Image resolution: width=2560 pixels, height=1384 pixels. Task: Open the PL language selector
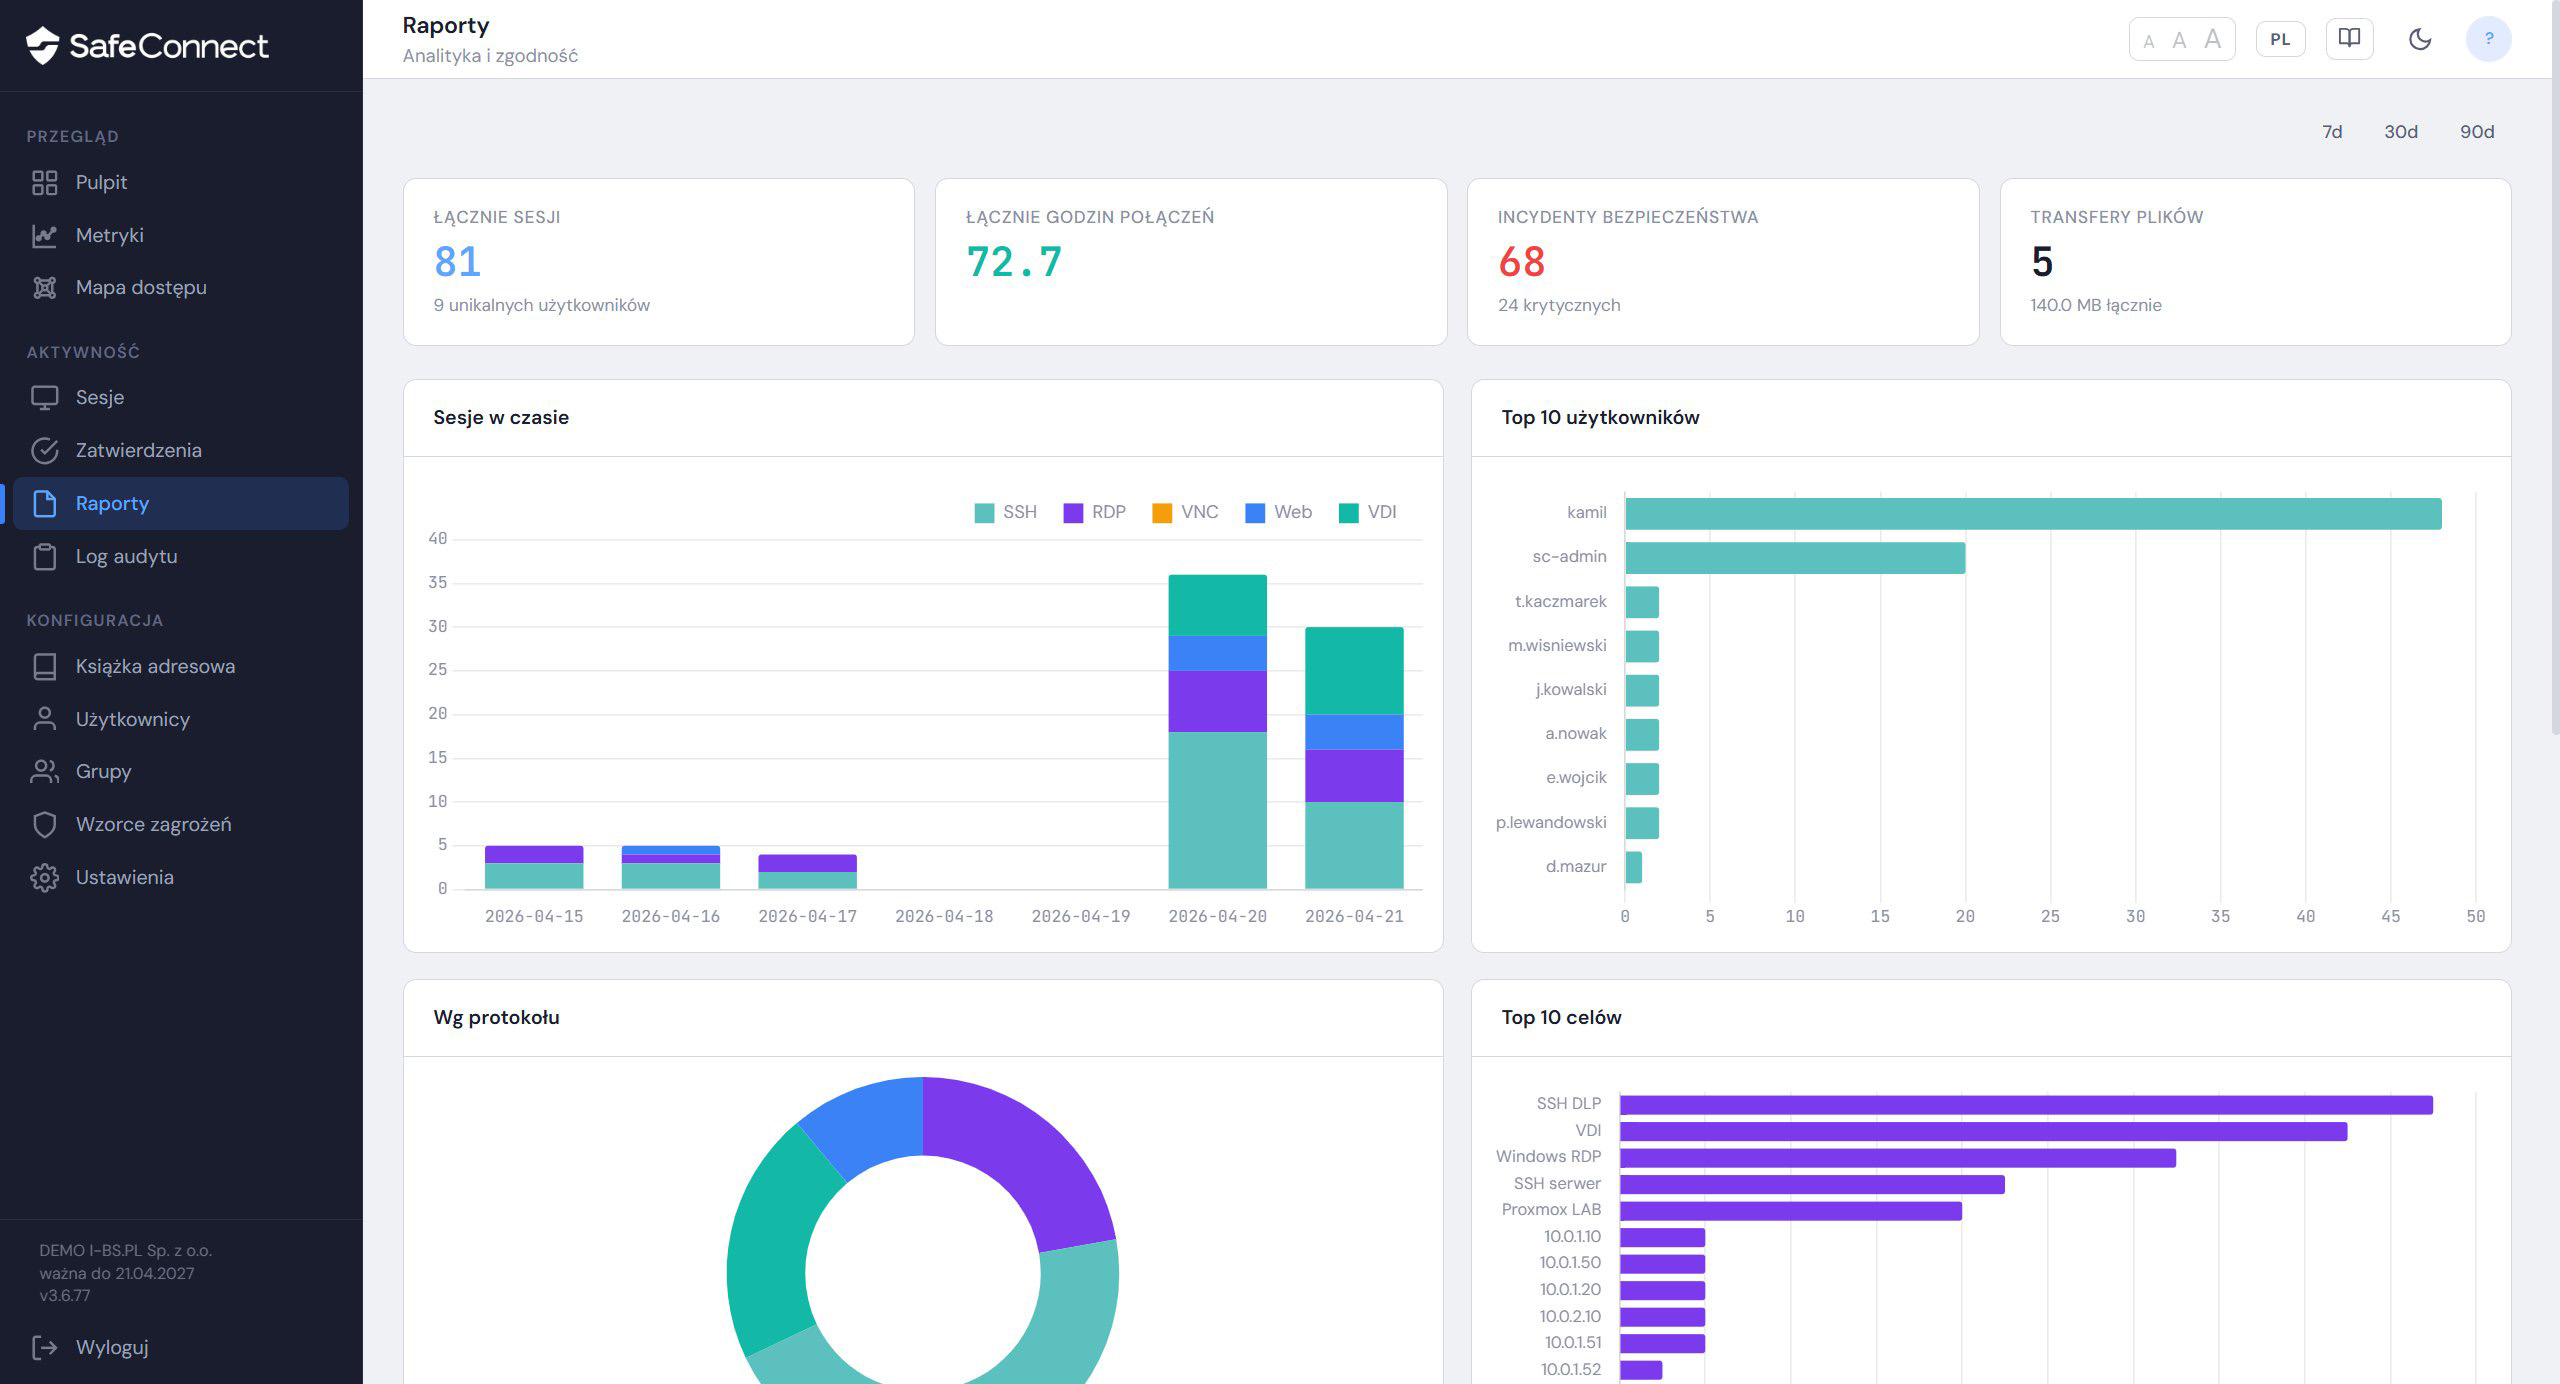tap(2280, 39)
